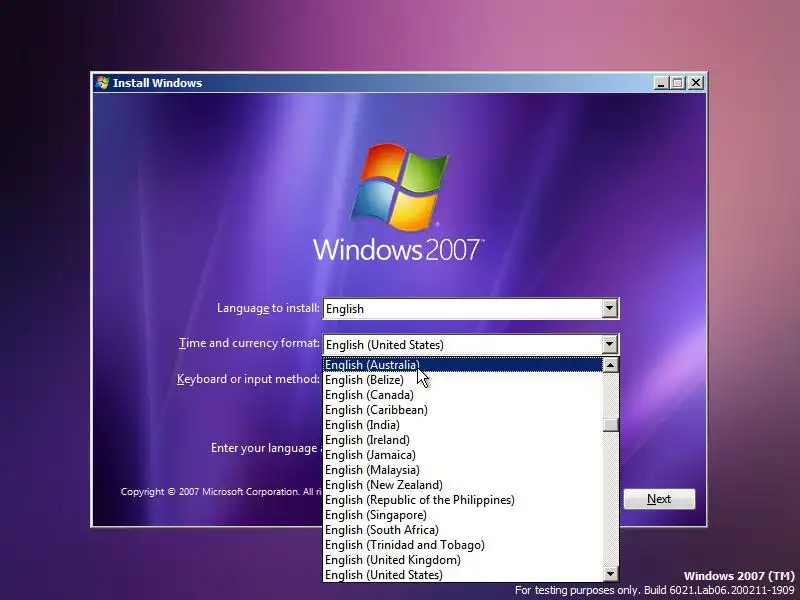Screen dimensions: 800x600
Task: Choose English (Malaysia) entry
Action: (x=463, y=470)
